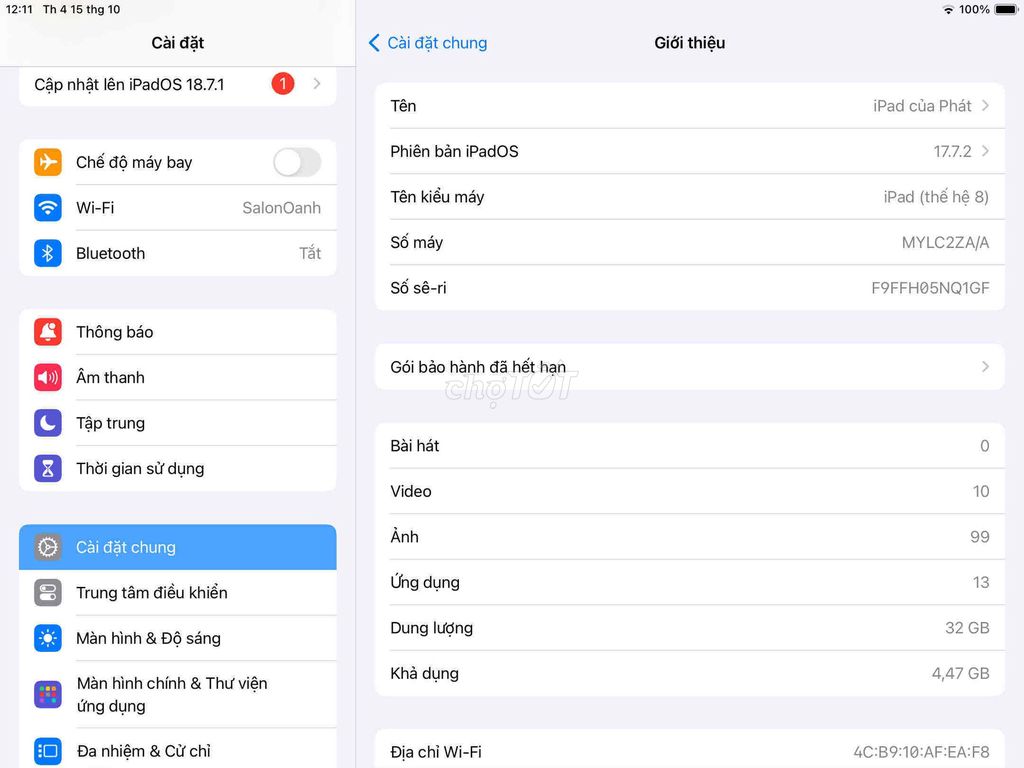1024x768 pixels.
Task: Tap the Giới thiệu page title
Action: [x=690, y=43]
